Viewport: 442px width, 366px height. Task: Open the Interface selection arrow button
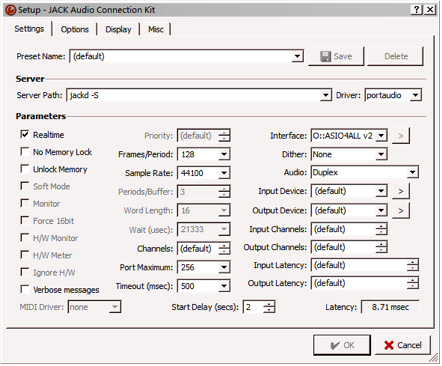click(x=401, y=136)
